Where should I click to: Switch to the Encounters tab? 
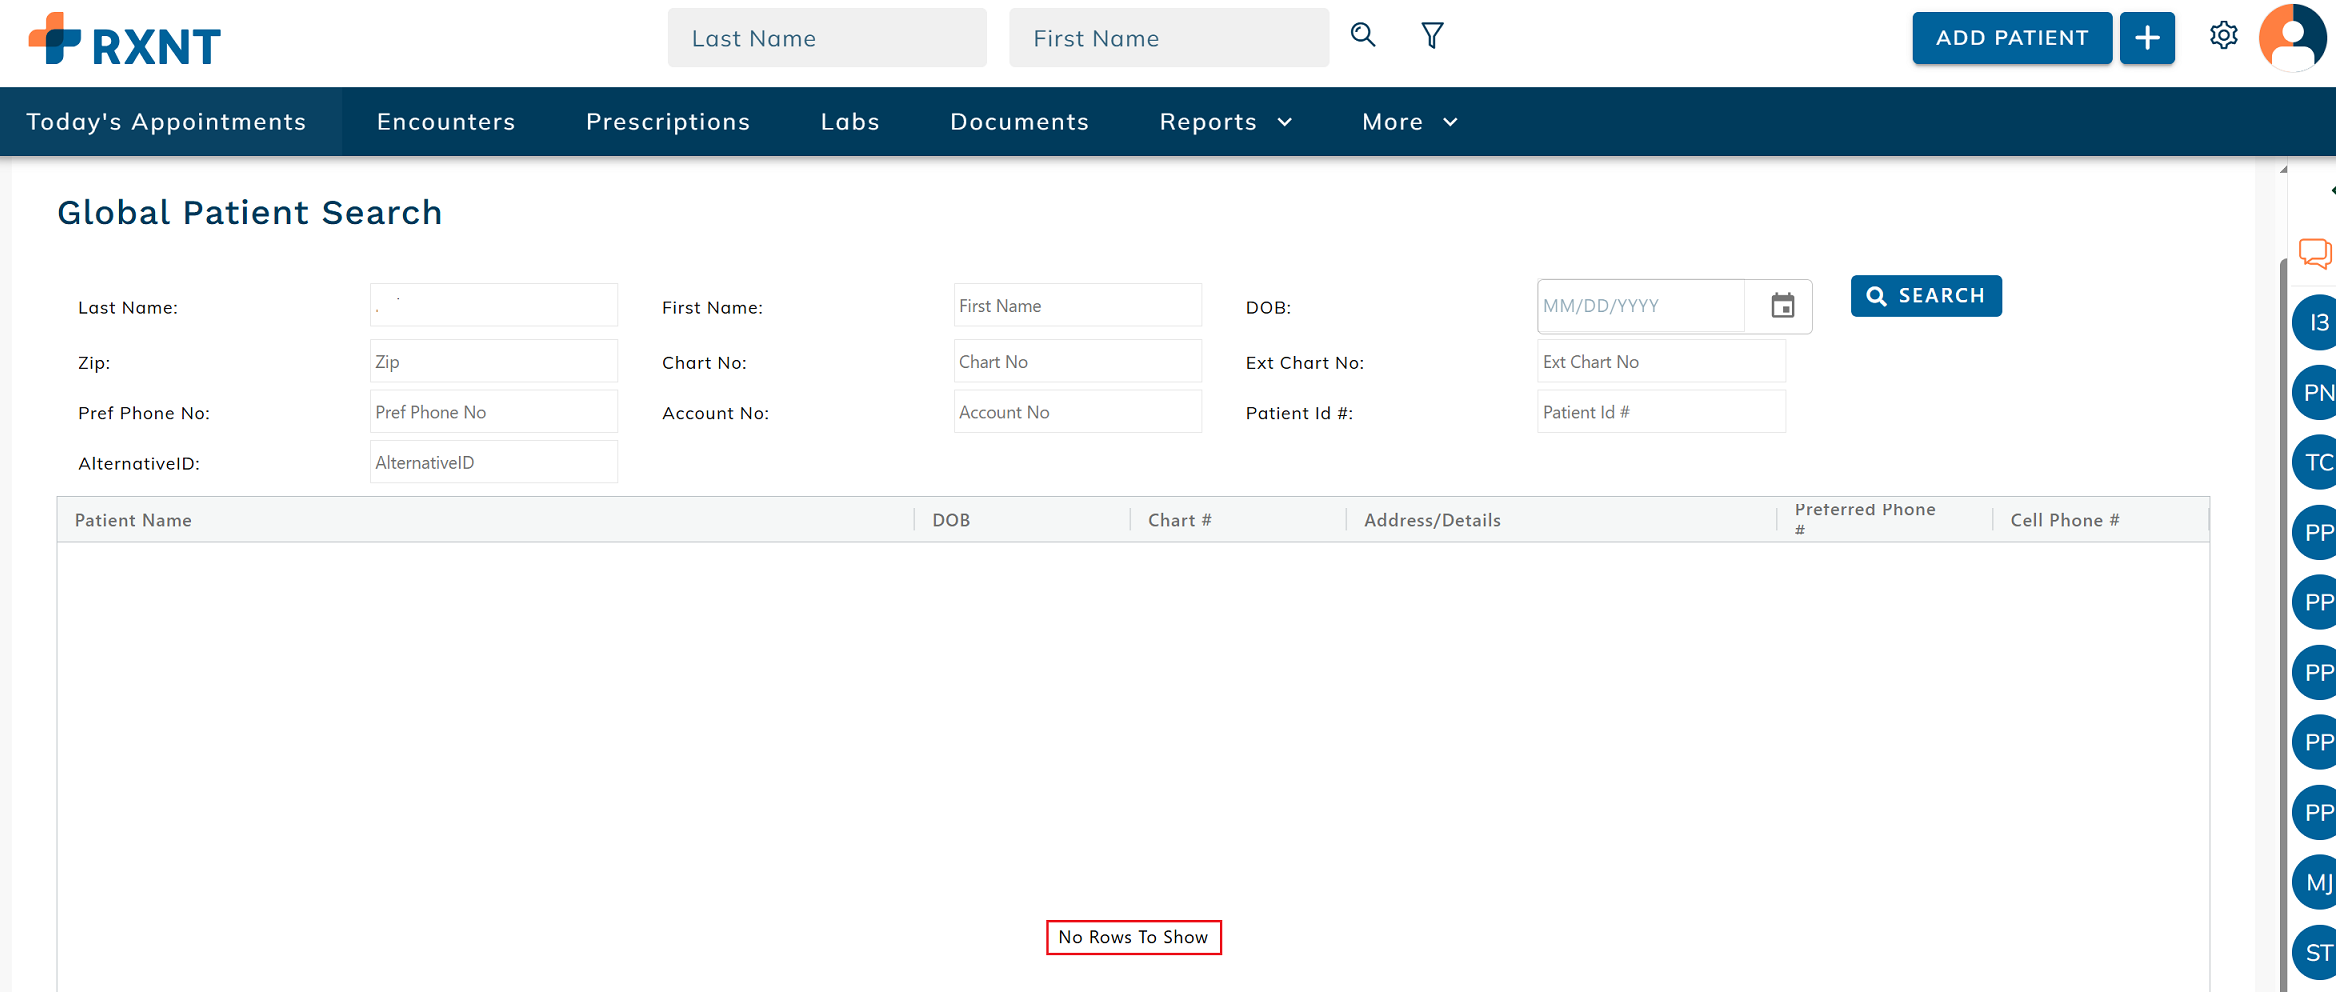pos(446,122)
